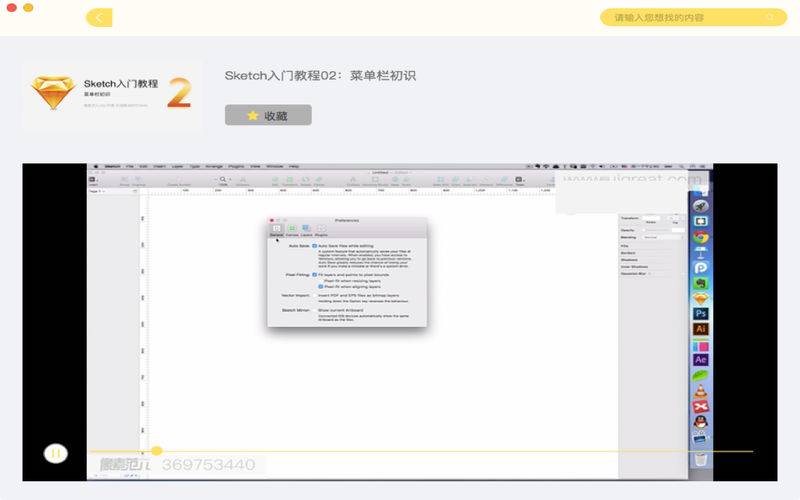The image size is (800, 500).
Task: Open the green leaf app in dock
Action: 701,376
